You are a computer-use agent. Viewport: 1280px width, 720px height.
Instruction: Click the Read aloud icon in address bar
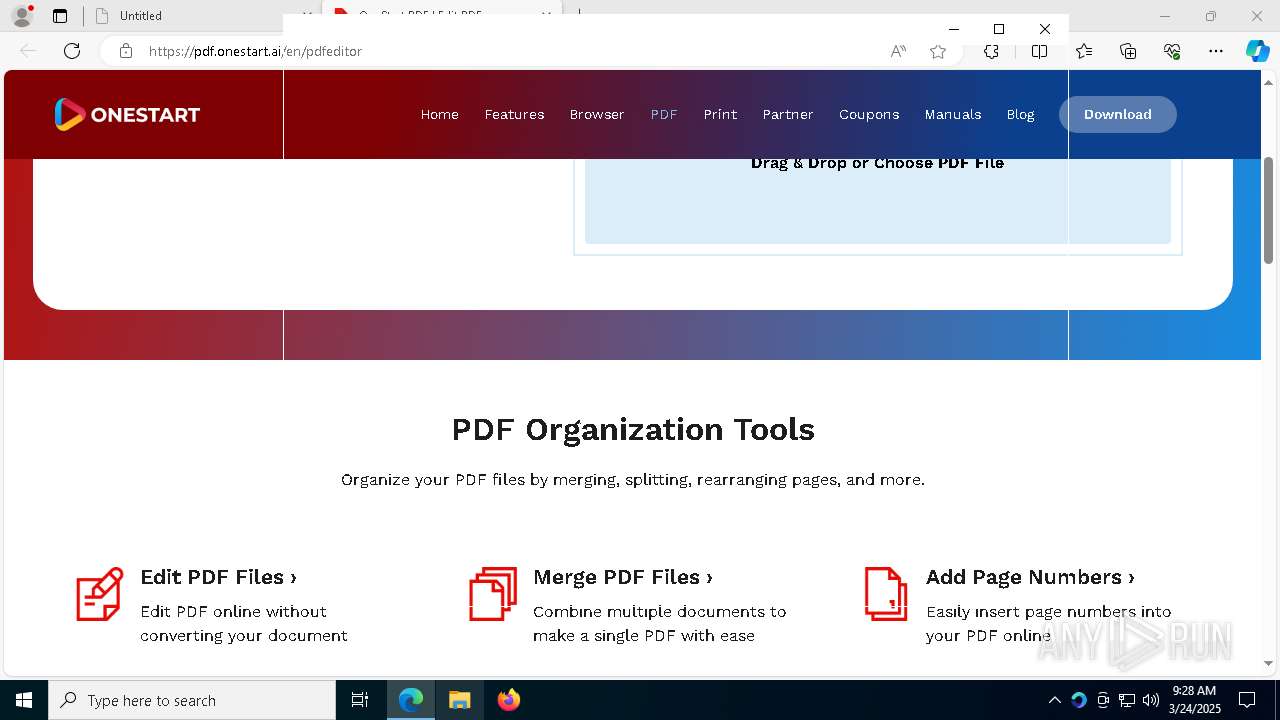coord(898,52)
